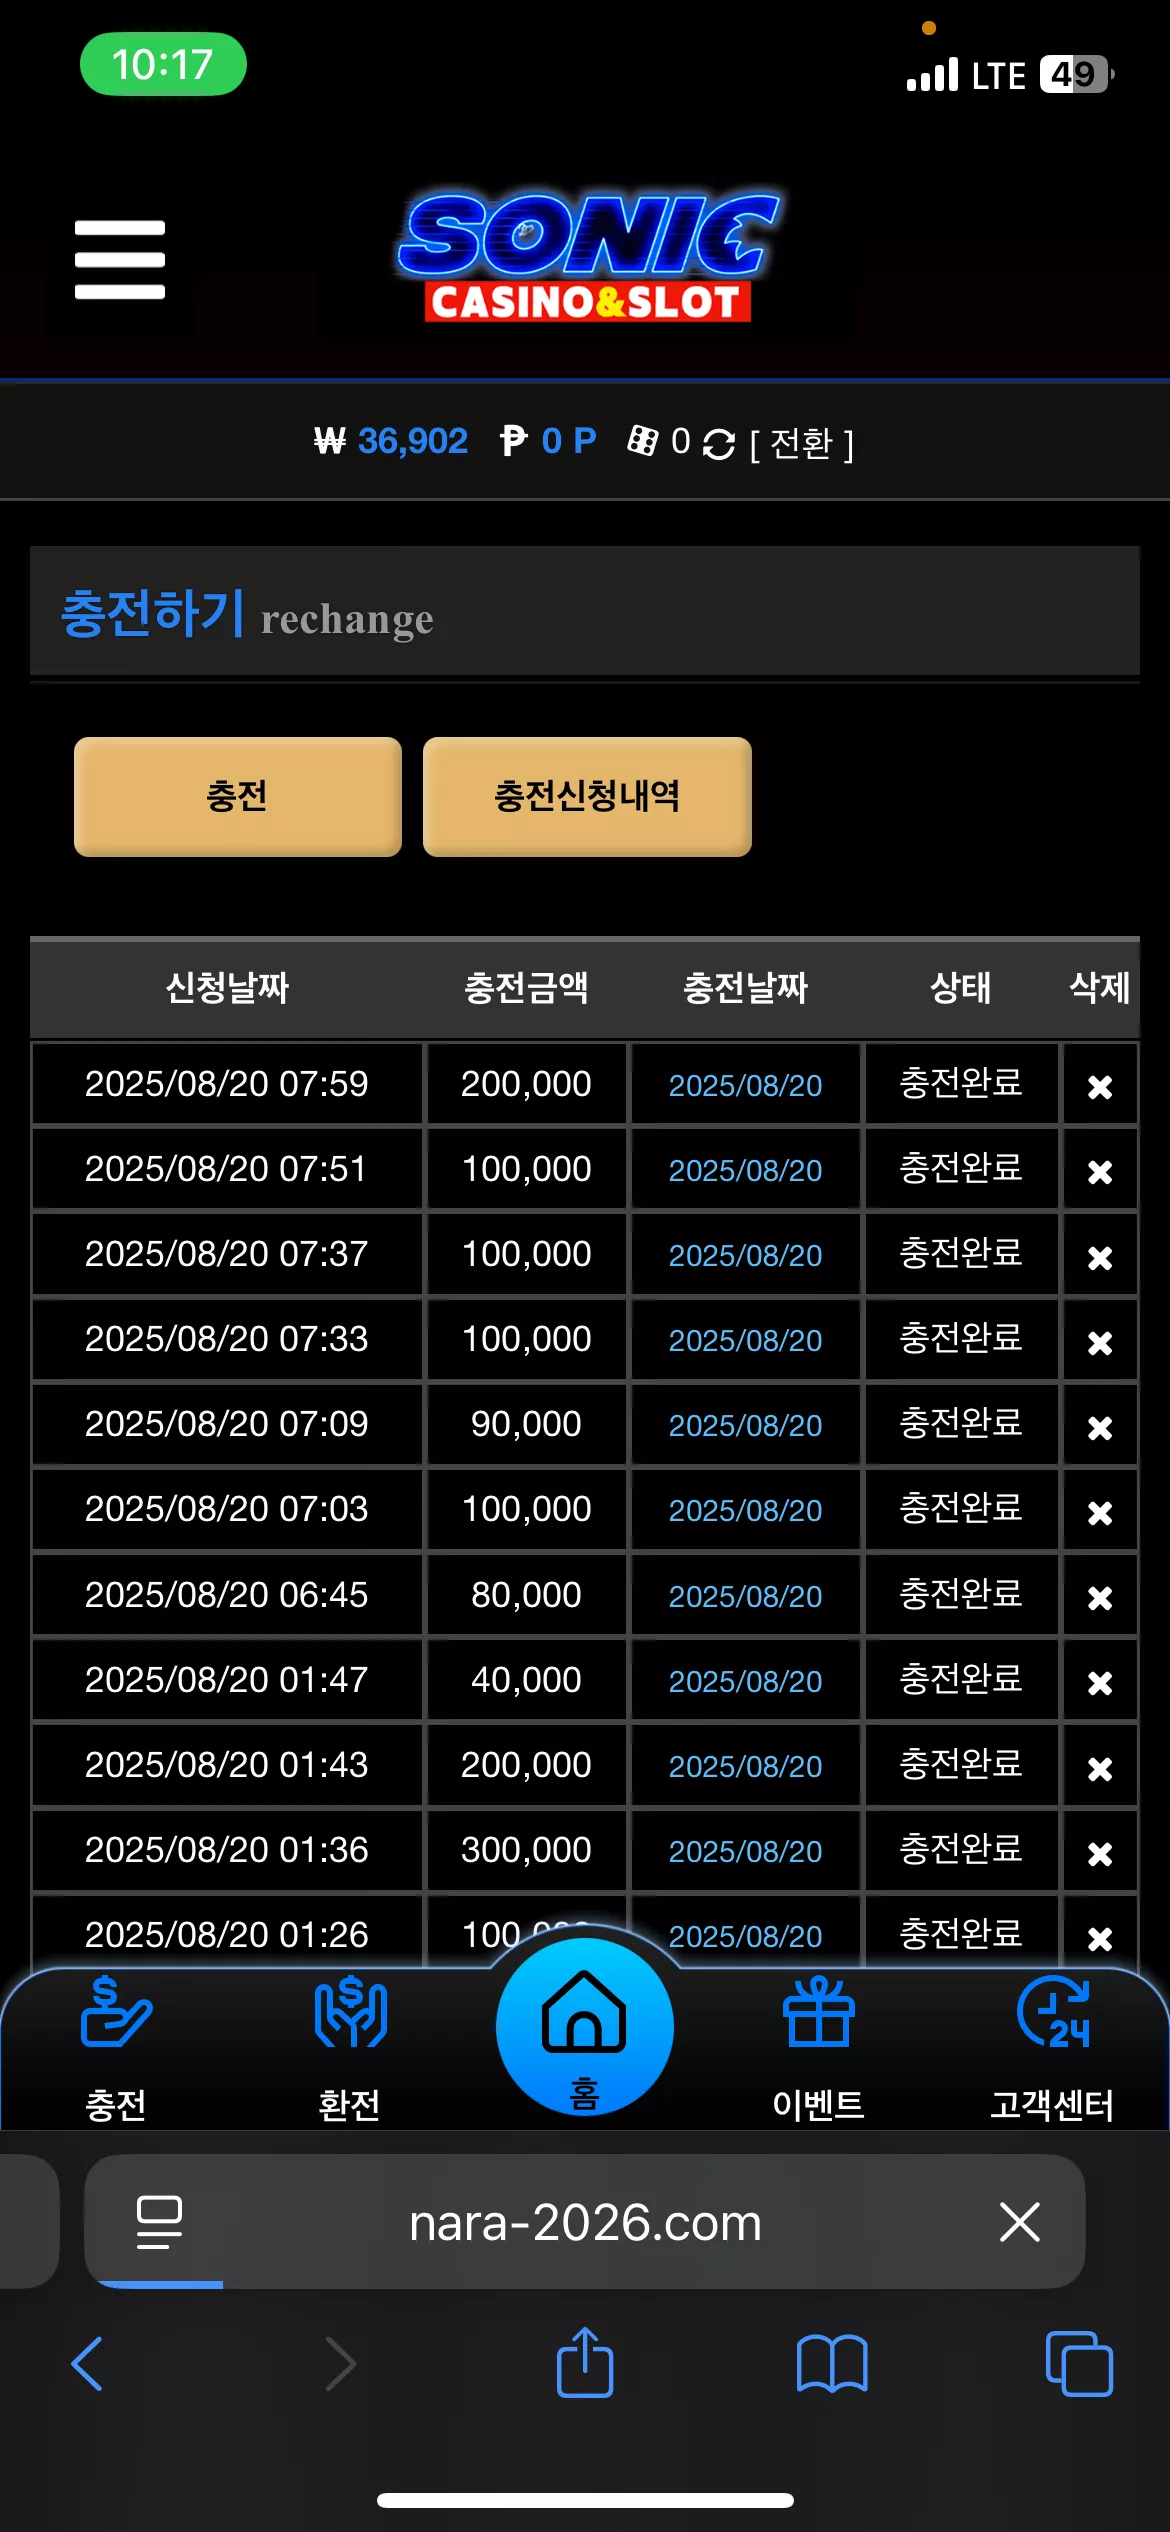Viewport: 1170px width, 2532px height.
Task: Stop page loading with the X button
Action: 1020,2222
